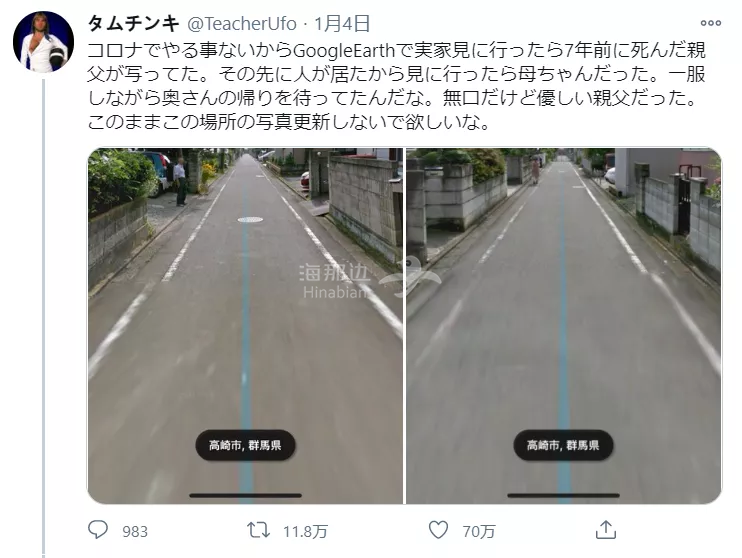Click the manhole cover in left photo
Image resolution: width=742 pixels, height=558 pixels.
pyautogui.click(x=250, y=220)
